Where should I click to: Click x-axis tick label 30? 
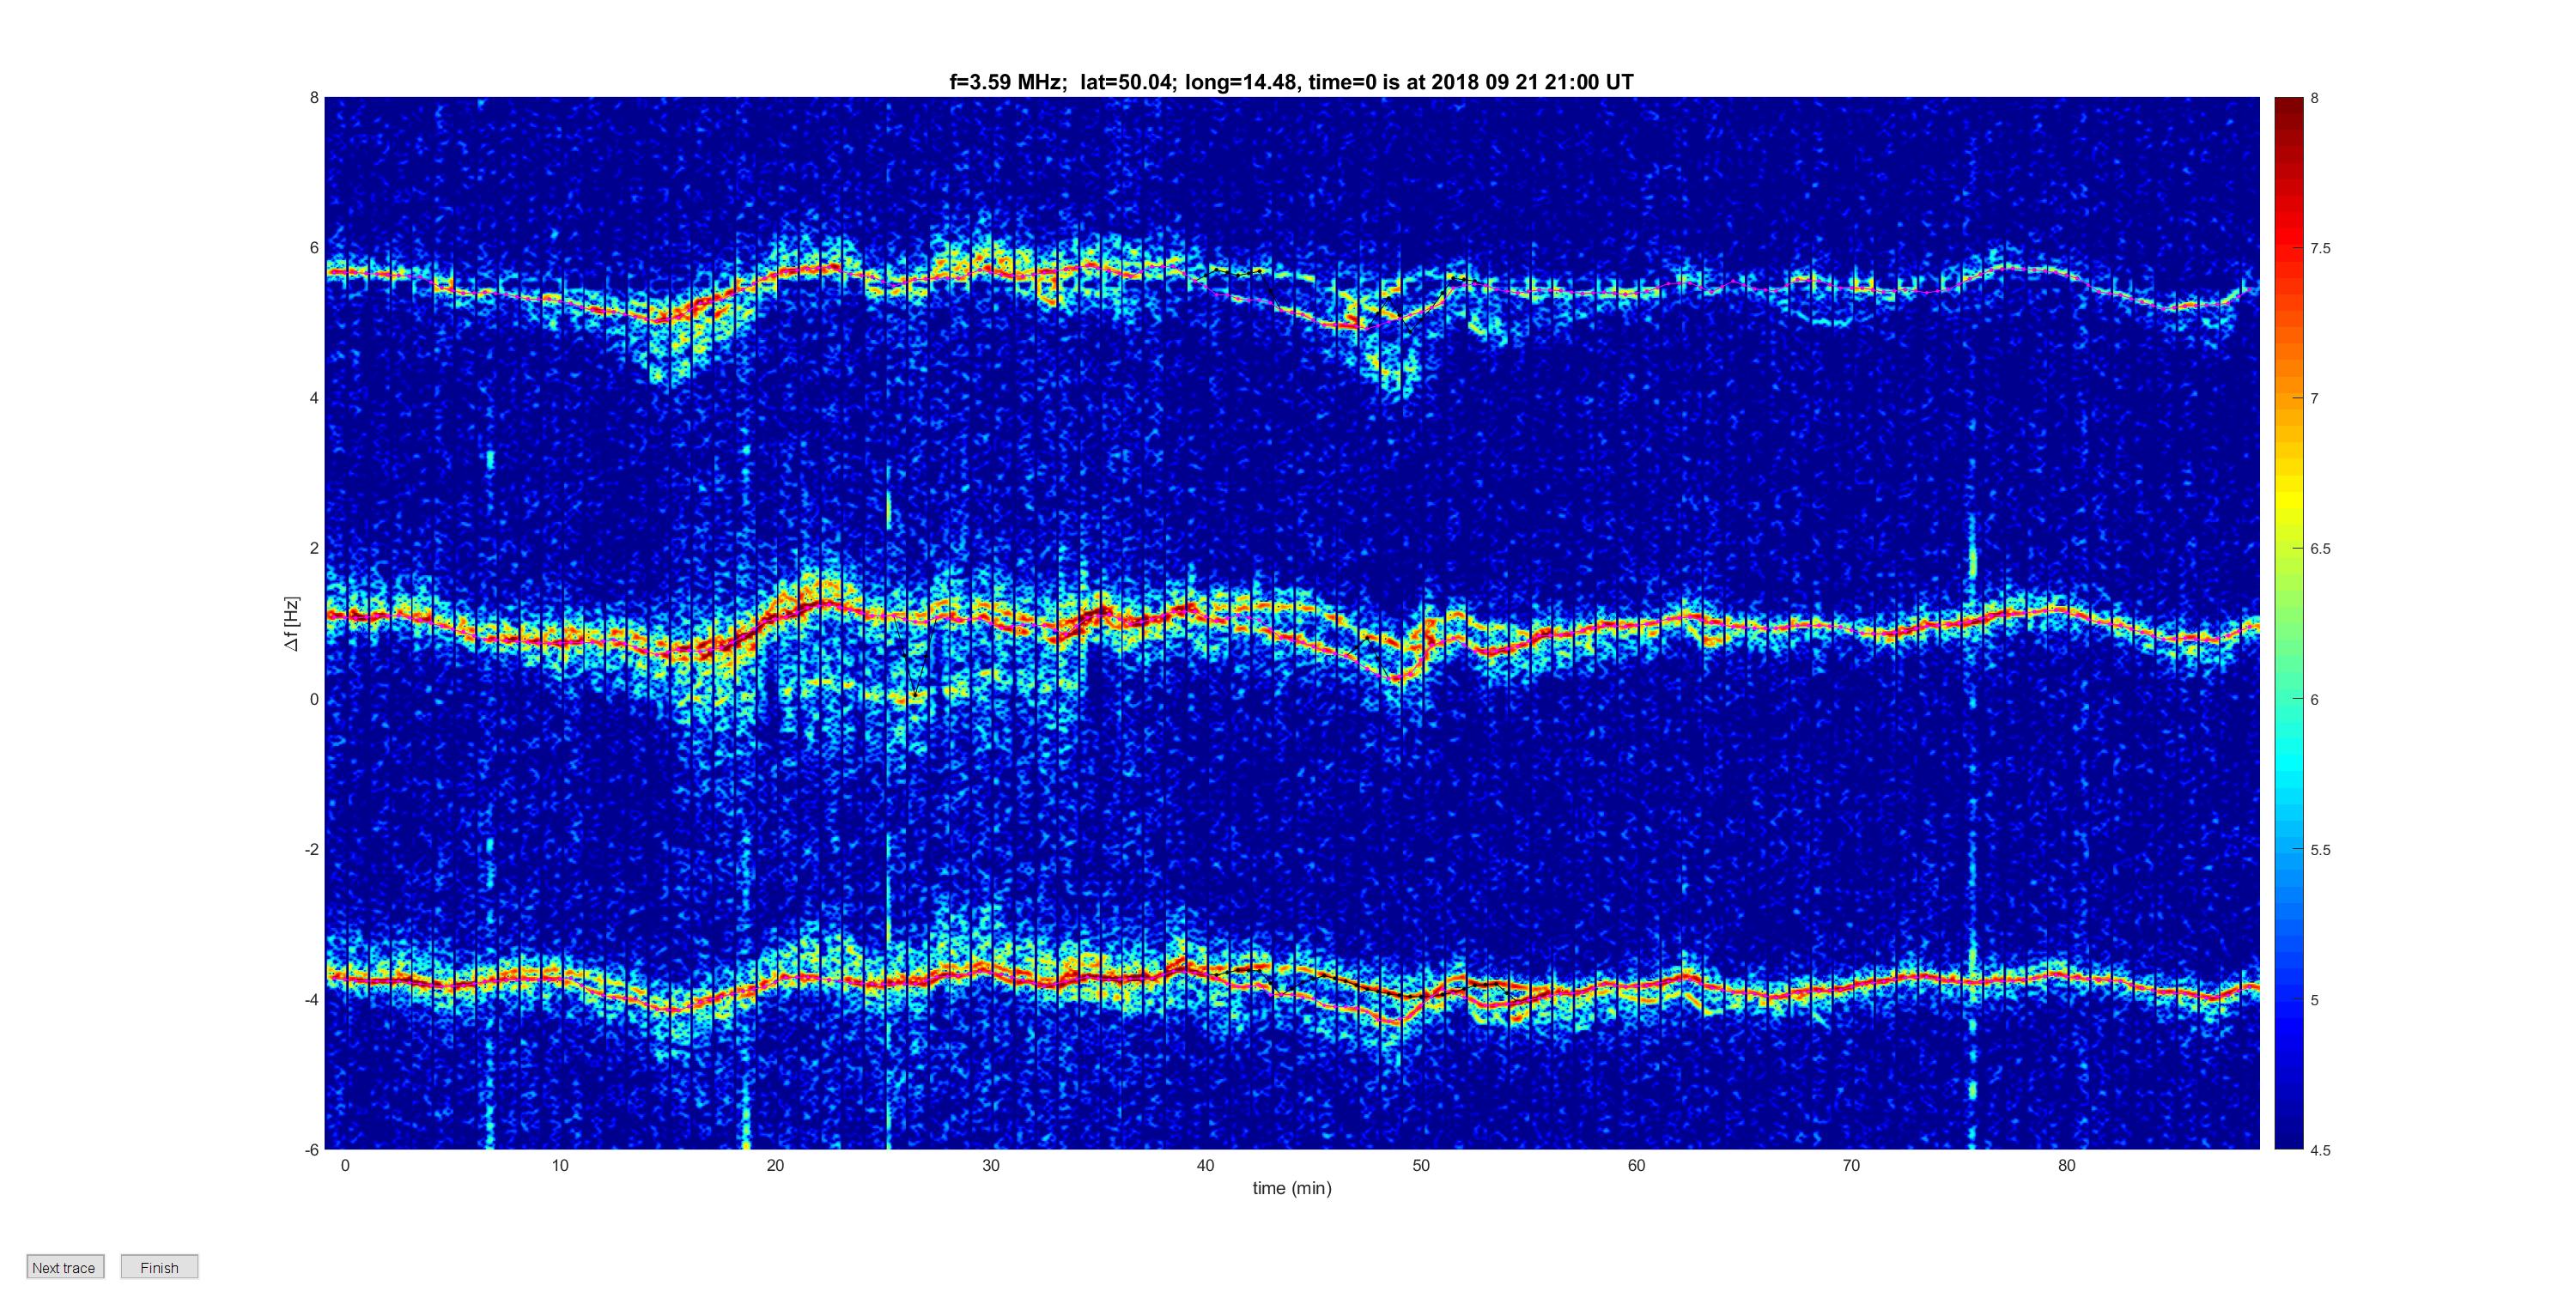pos(990,1165)
